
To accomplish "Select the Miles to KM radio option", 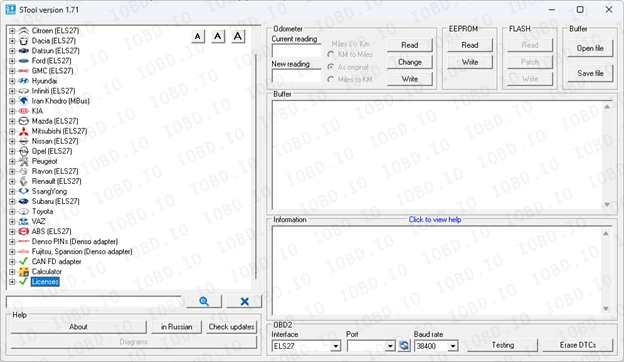I will pos(330,80).
